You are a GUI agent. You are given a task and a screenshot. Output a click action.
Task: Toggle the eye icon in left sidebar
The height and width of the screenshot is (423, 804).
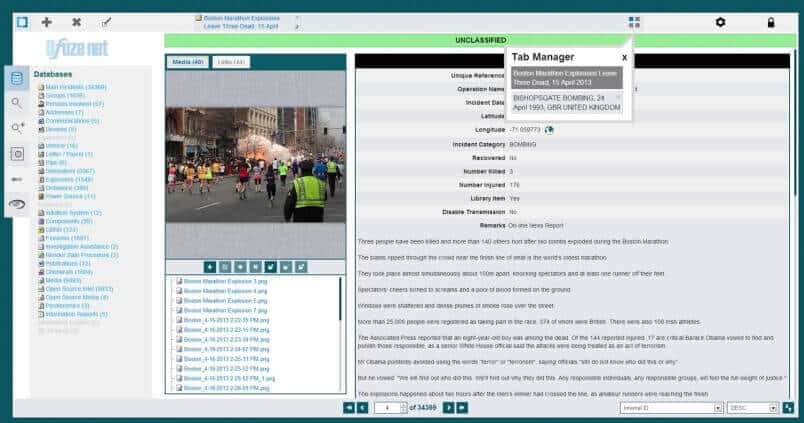pyautogui.click(x=16, y=204)
